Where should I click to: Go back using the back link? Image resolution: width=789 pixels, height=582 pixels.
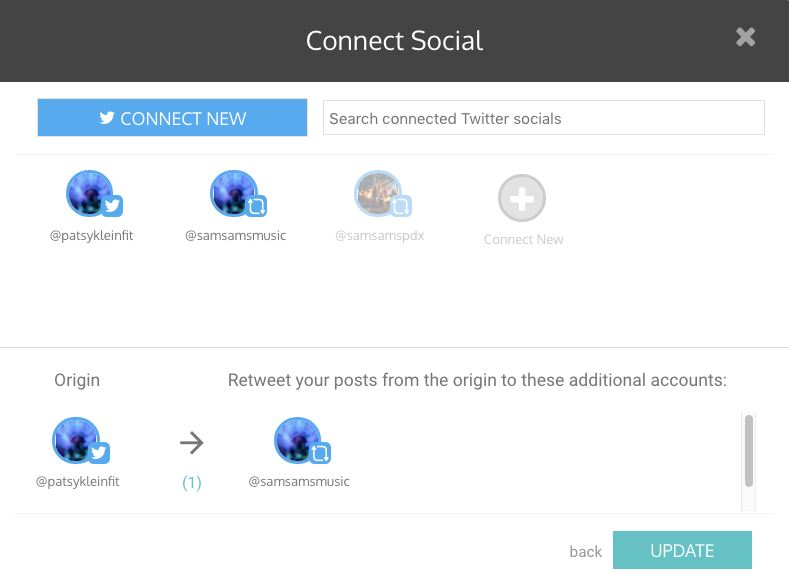pos(586,551)
